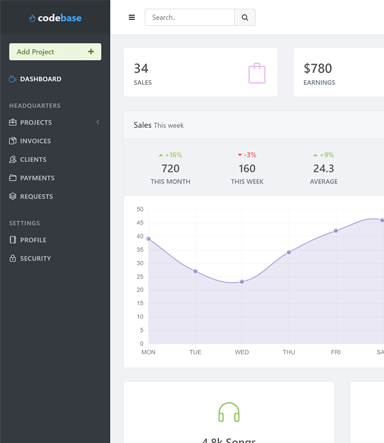
Task: Click the green headphones icon
Action: [229, 412]
